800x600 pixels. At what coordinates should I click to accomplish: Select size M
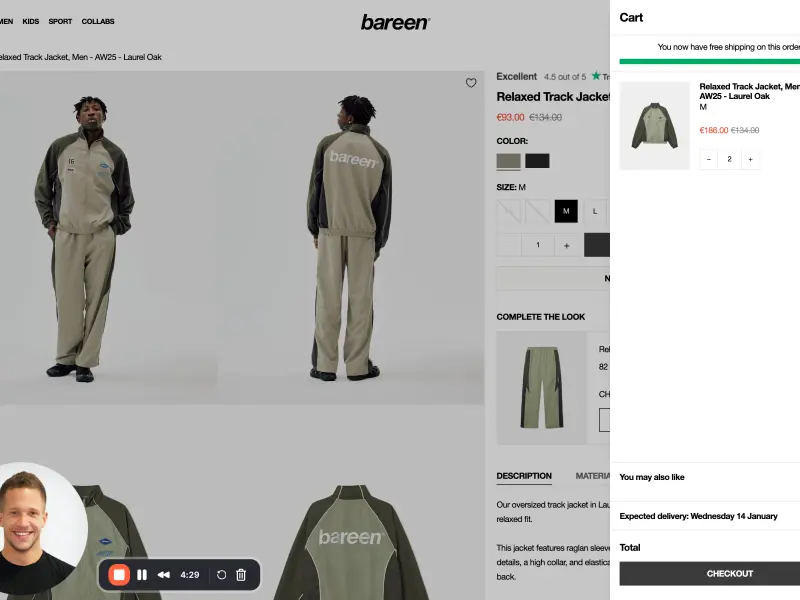pos(566,211)
